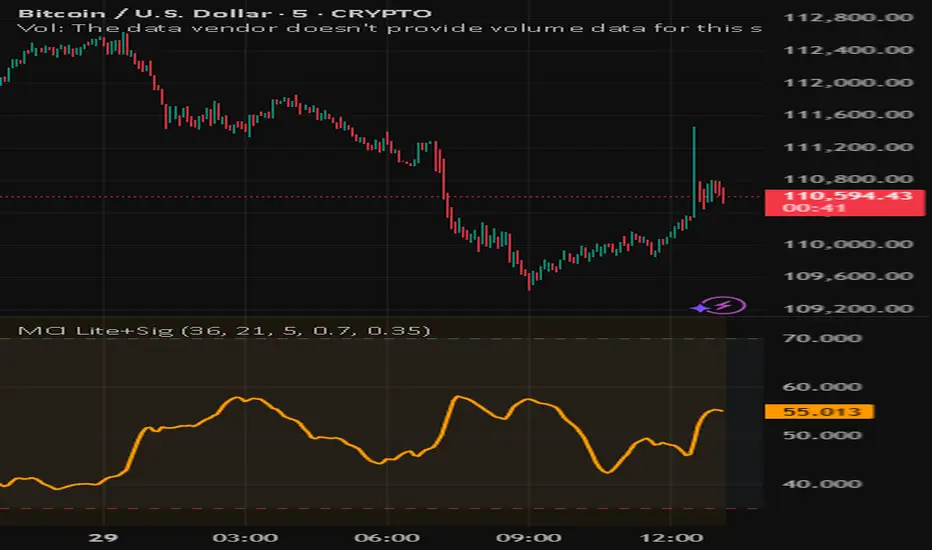932x550 pixels.
Task: Click the orange indicator value 55.013
Action: [819, 411]
